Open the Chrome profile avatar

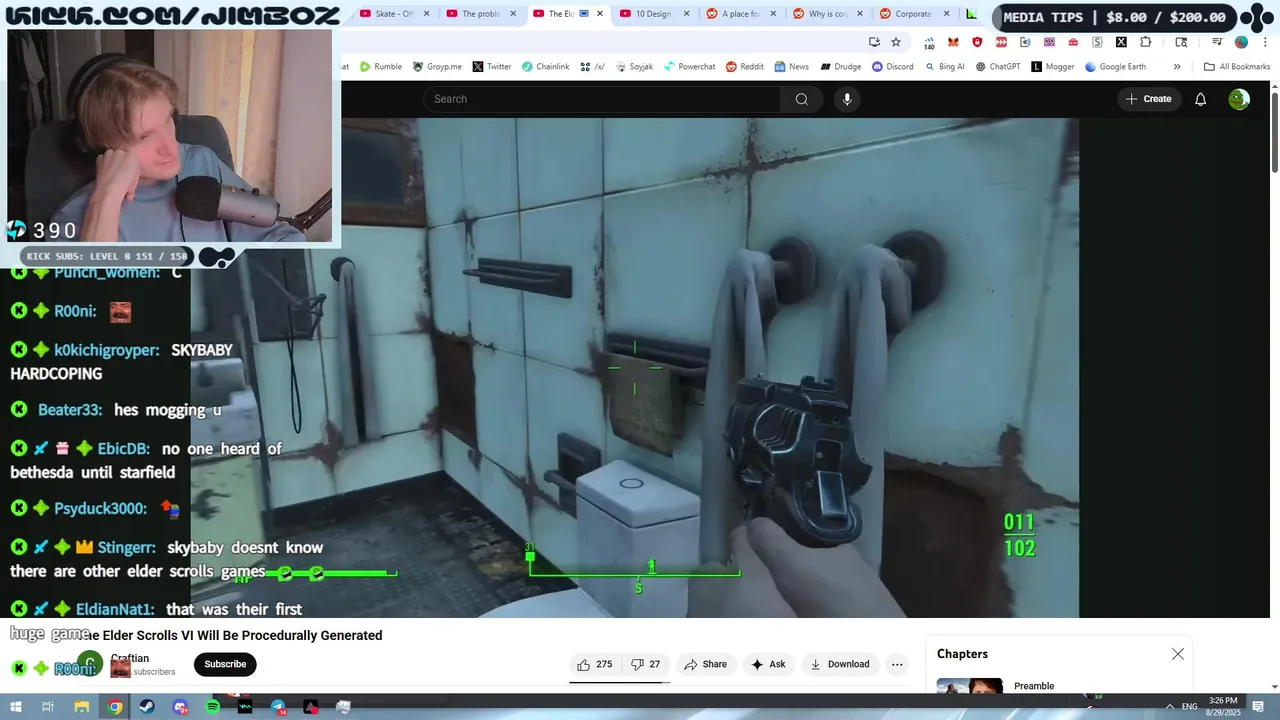(1241, 42)
